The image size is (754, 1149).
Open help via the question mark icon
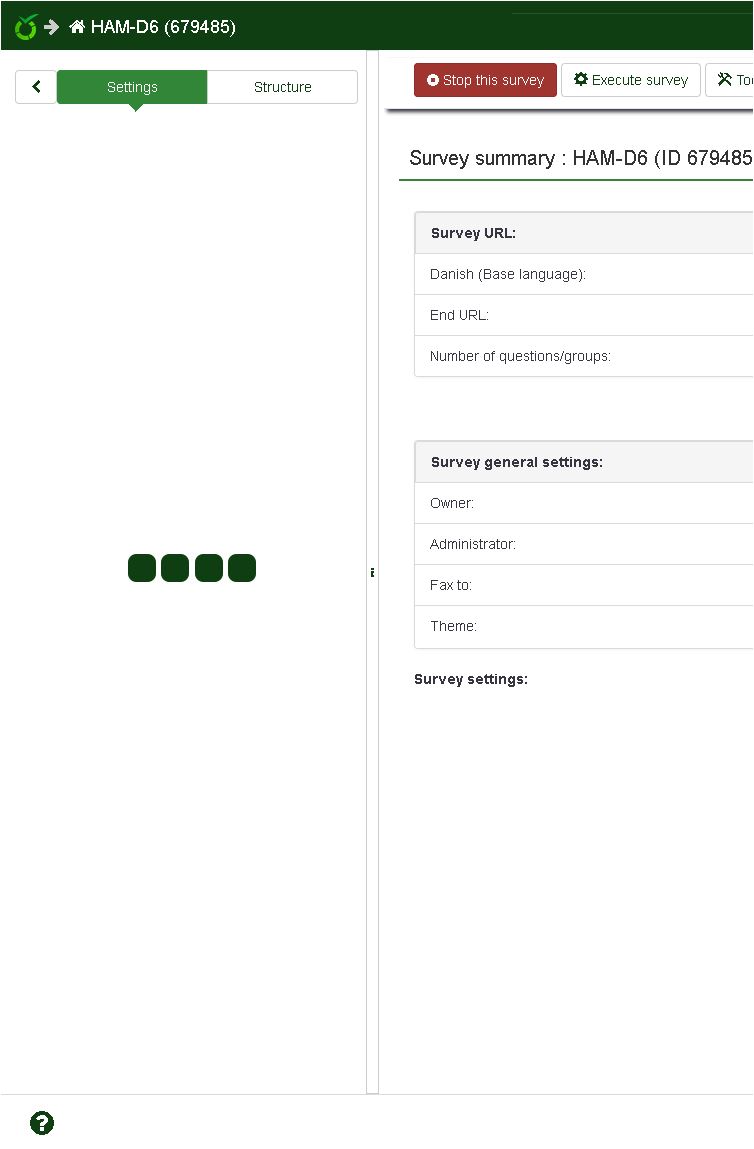42,1123
